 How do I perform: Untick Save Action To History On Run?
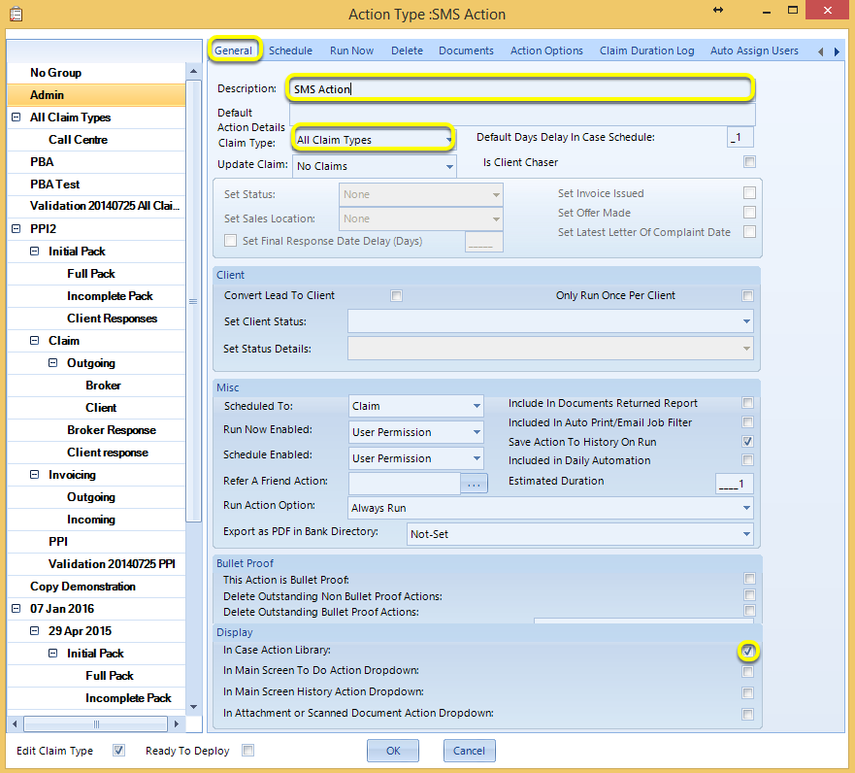(748, 442)
